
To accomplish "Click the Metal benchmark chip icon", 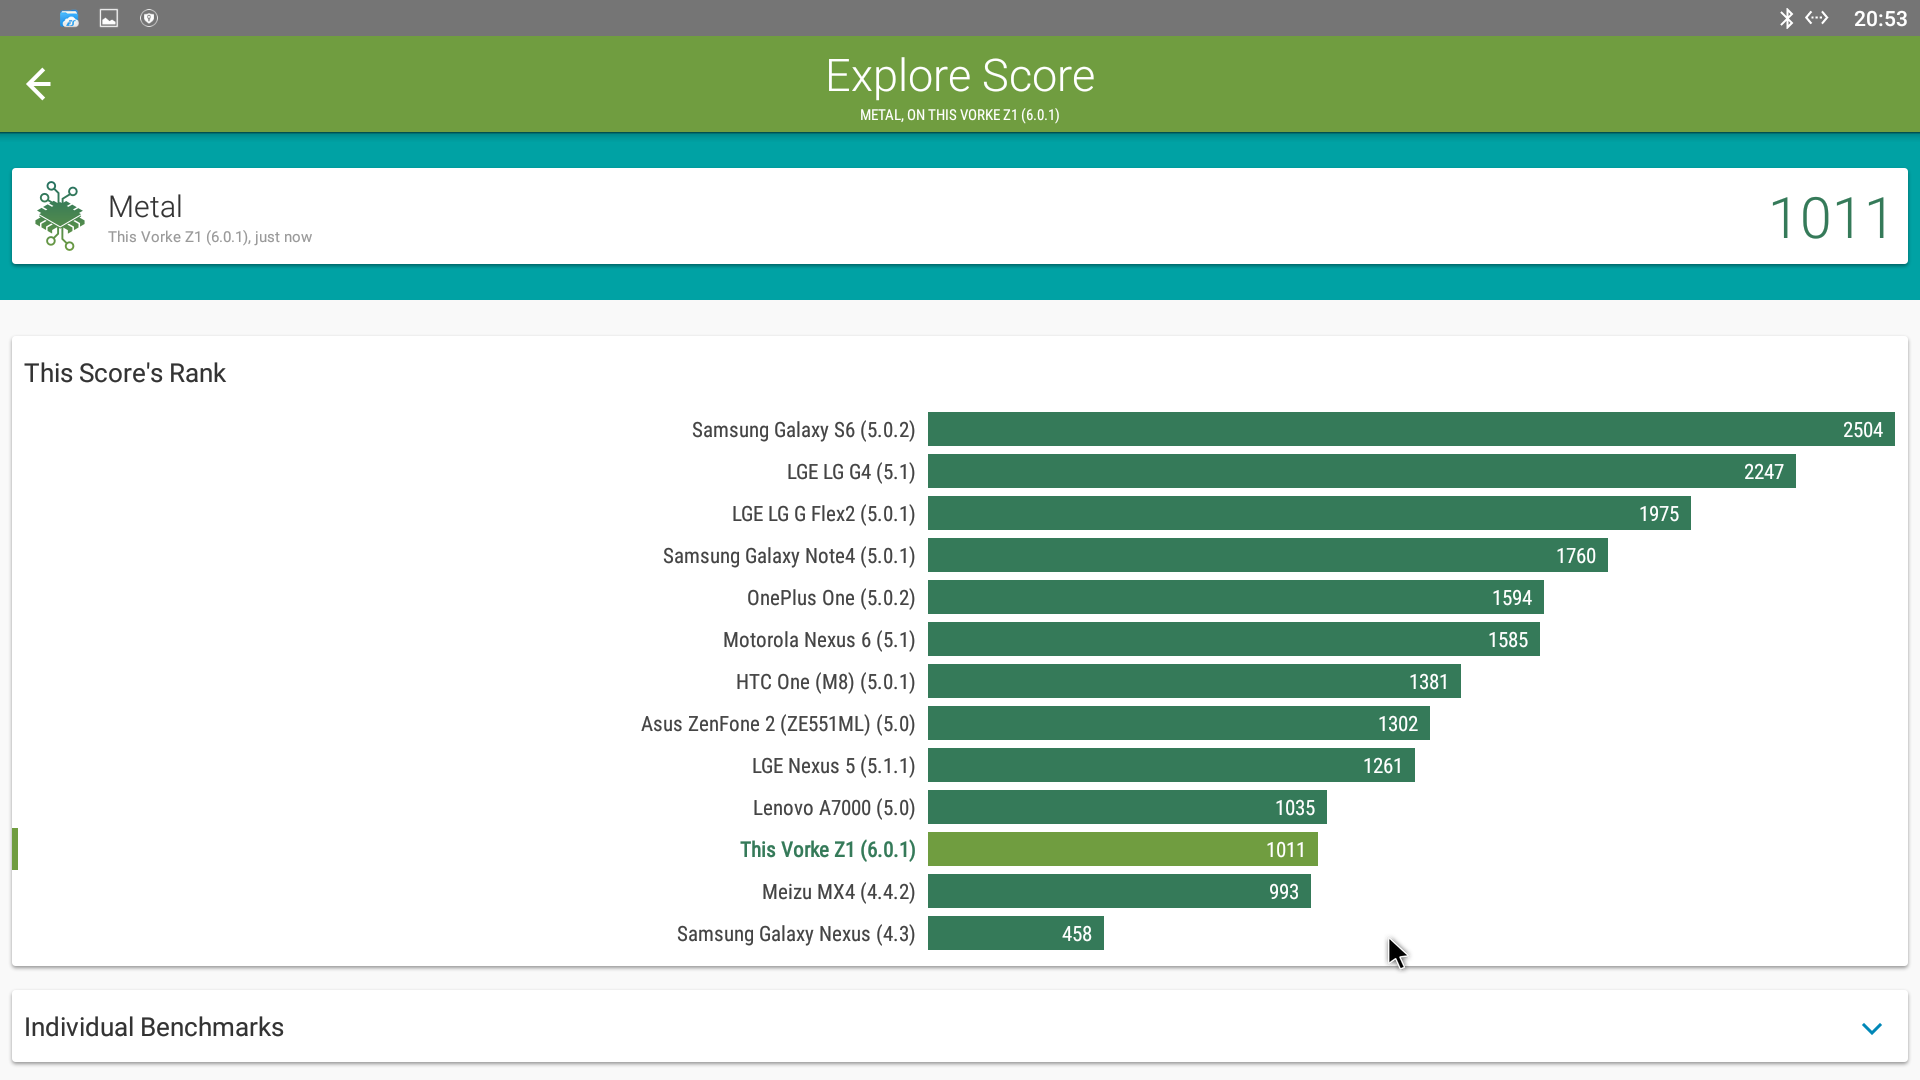I will click(60, 216).
